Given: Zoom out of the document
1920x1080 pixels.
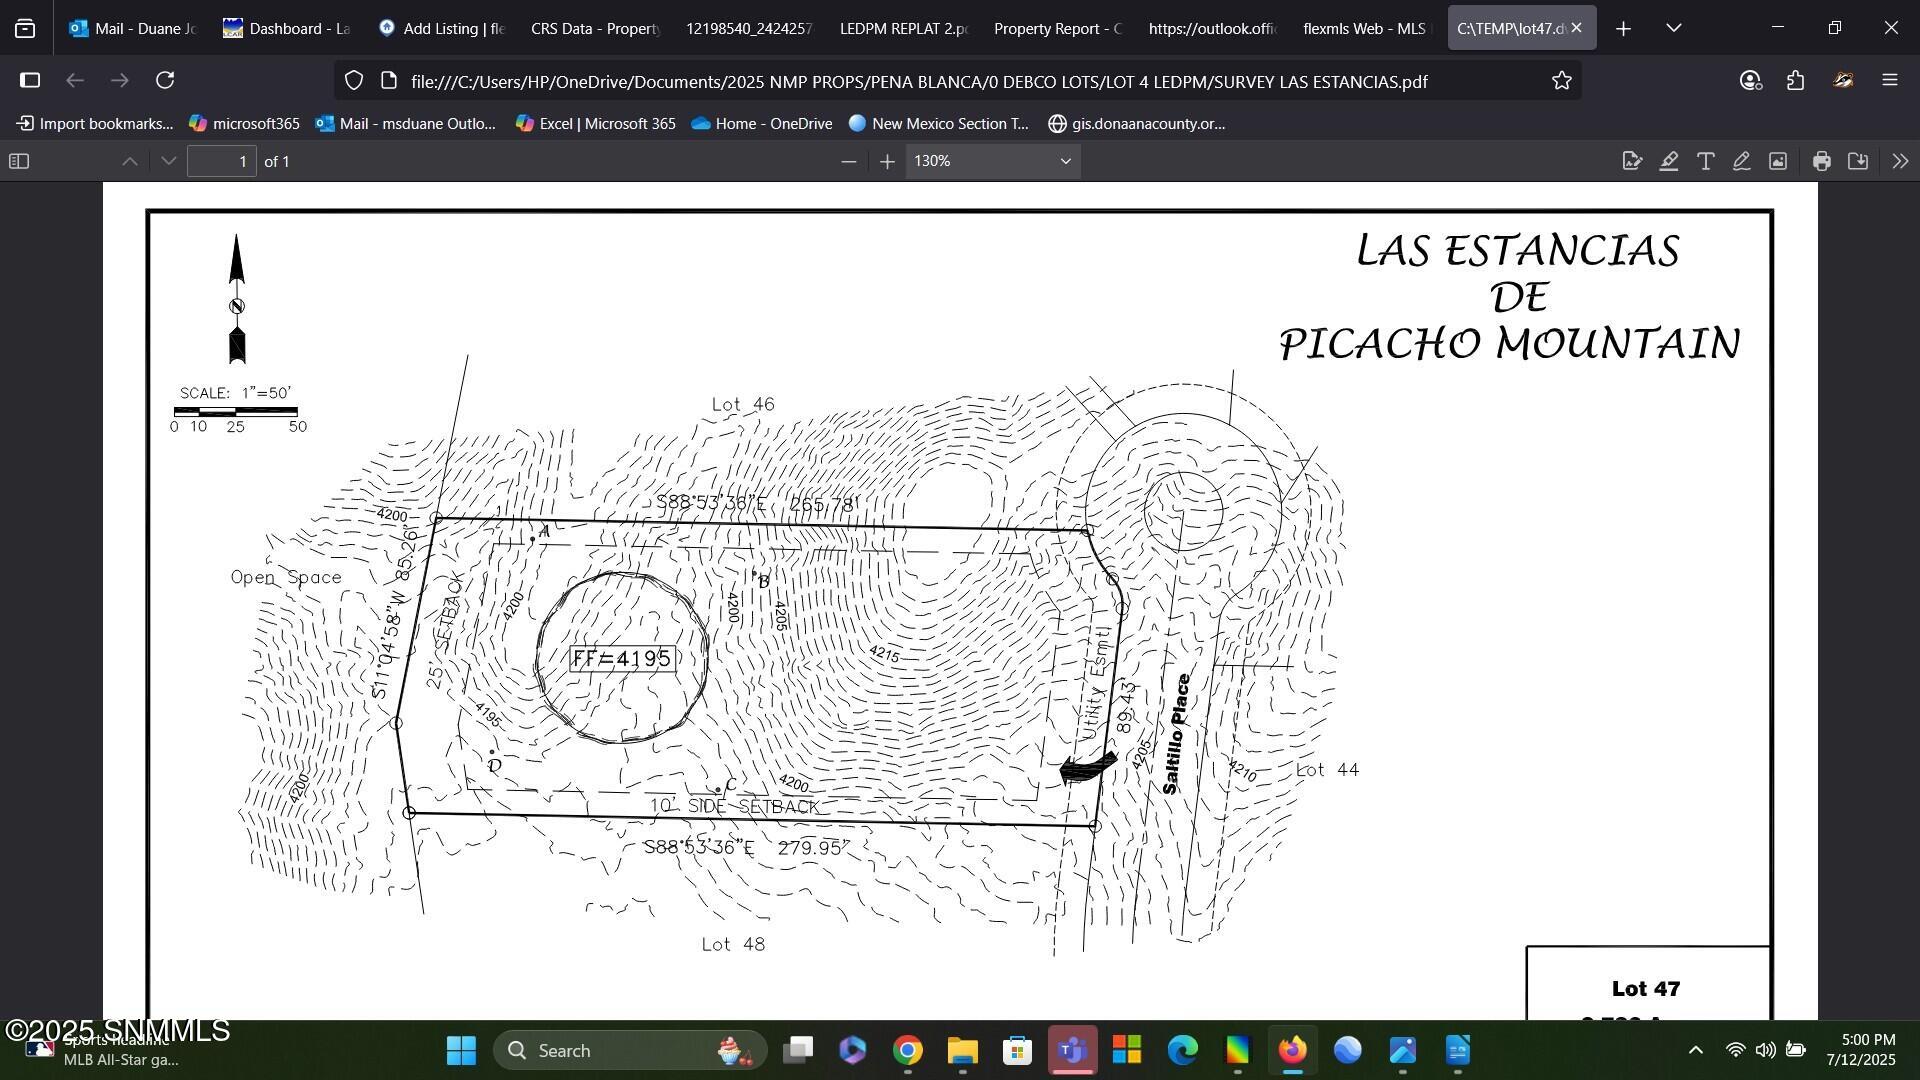Looking at the screenshot, I should click(x=848, y=160).
